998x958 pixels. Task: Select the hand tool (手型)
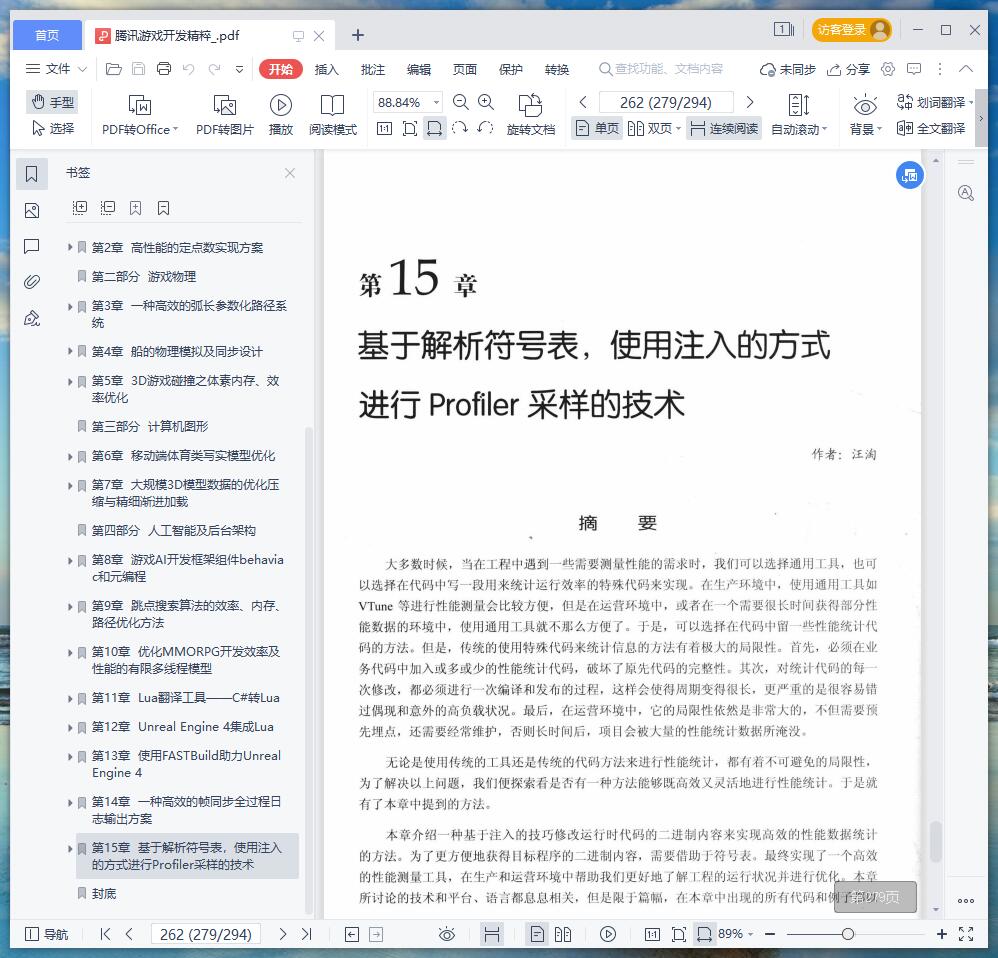53,102
